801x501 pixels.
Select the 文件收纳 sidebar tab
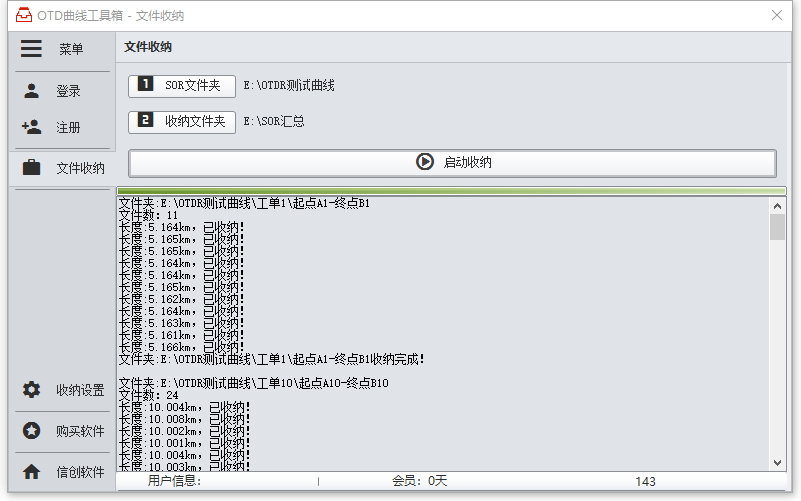click(x=80, y=168)
